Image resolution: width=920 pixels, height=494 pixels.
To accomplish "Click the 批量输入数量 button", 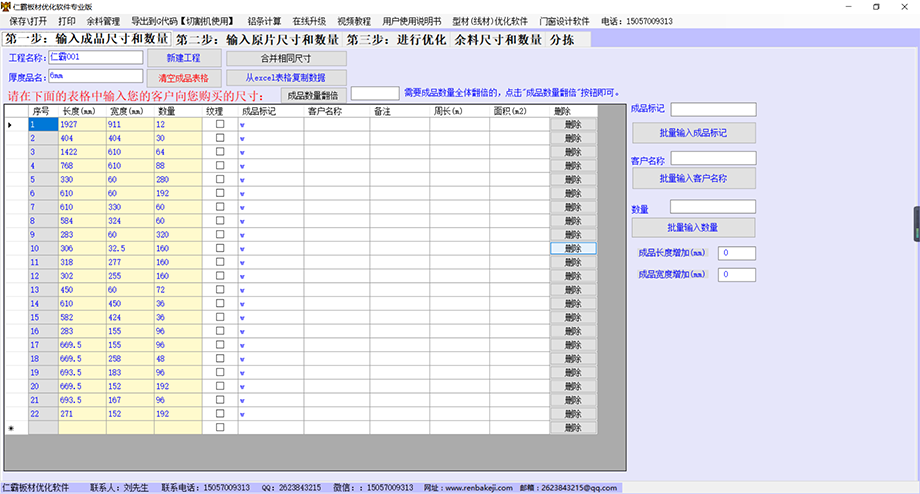I will pyautogui.click(x=694, y=228).
